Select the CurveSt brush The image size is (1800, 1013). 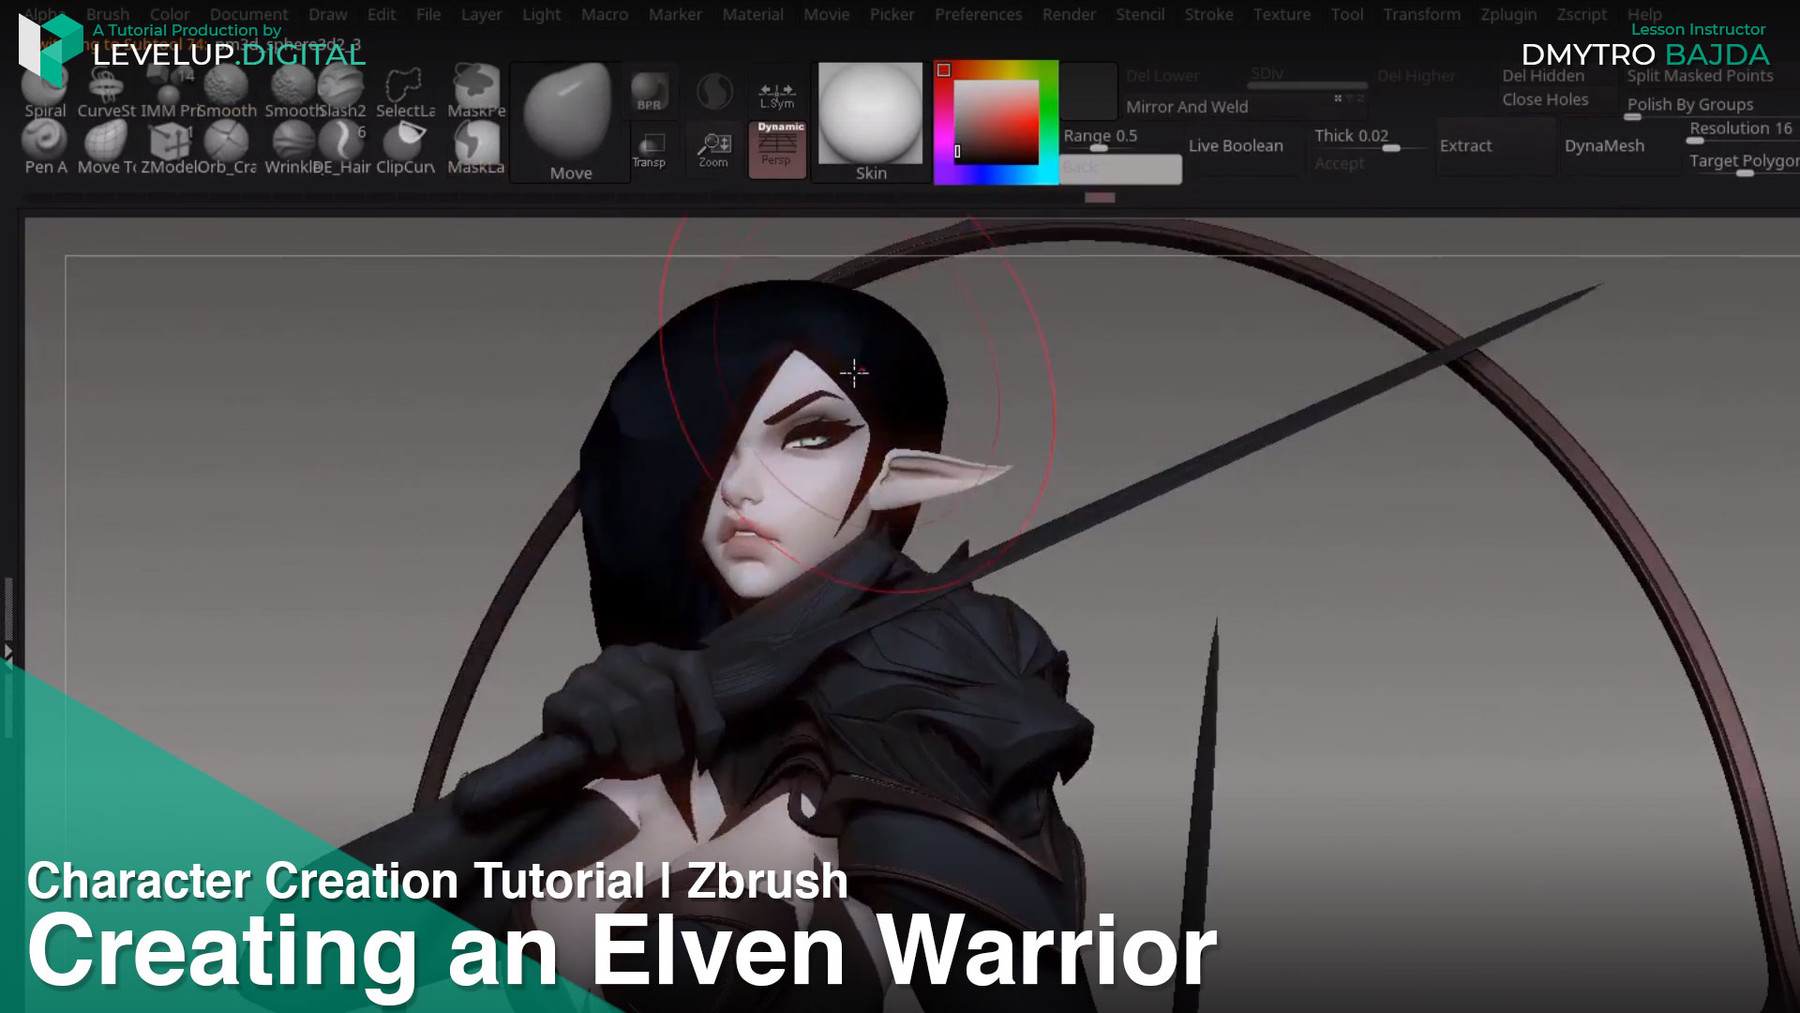pyautogui.click(x=106, y=92)
